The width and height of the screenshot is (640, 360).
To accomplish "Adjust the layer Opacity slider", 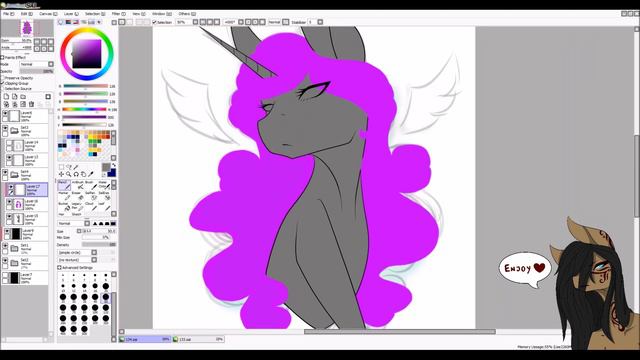I will tap(37, 71).
